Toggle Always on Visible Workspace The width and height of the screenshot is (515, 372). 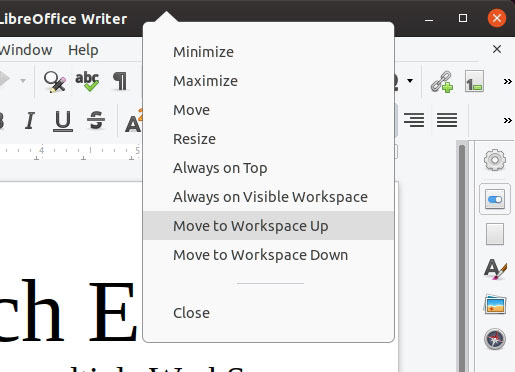click(269, 197)
